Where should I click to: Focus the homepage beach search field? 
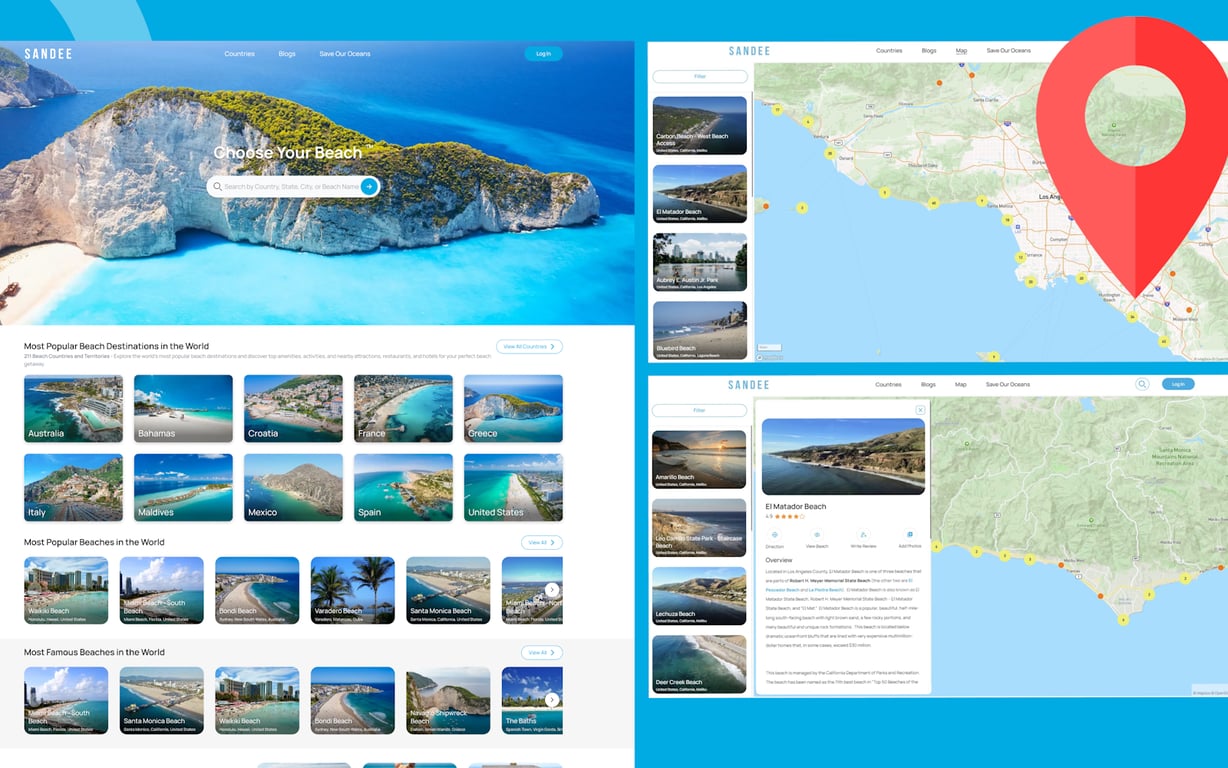293,187
